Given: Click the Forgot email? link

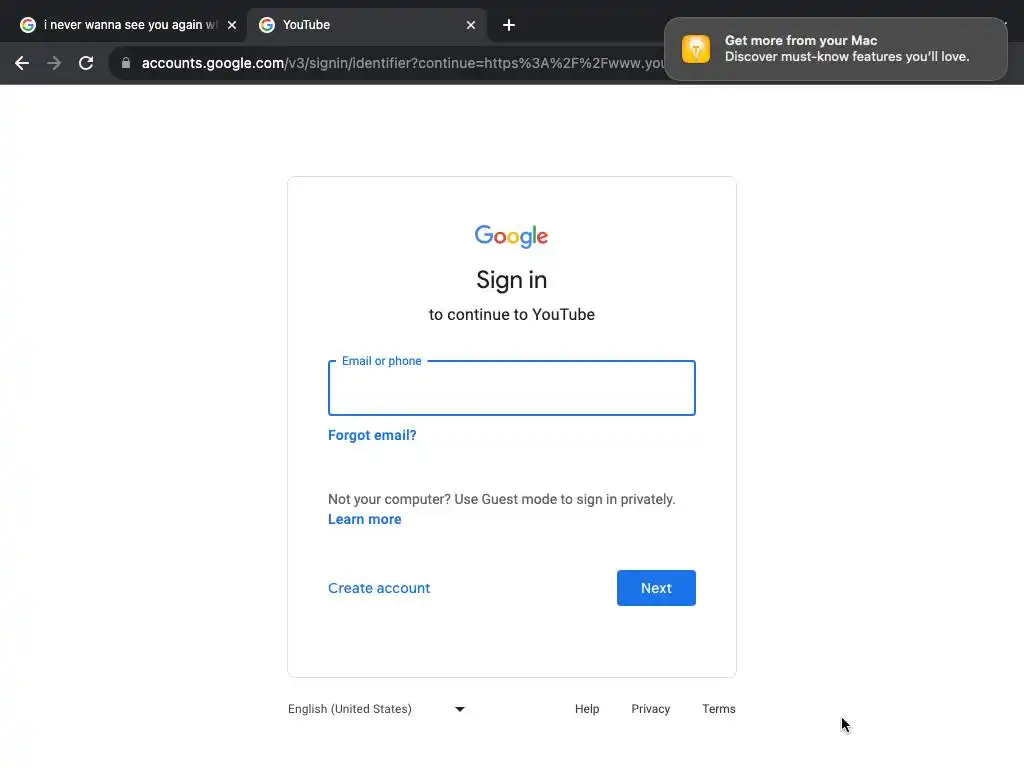Looking at the screenshot, I should (372, 435).
